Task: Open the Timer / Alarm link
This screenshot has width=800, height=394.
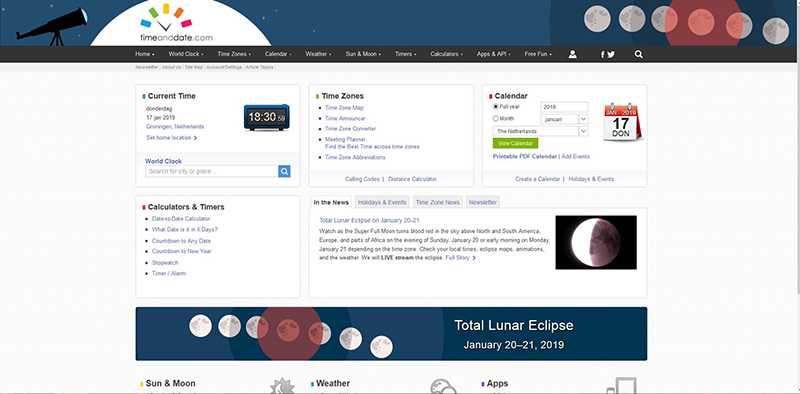Action: [x=169, y=274]
